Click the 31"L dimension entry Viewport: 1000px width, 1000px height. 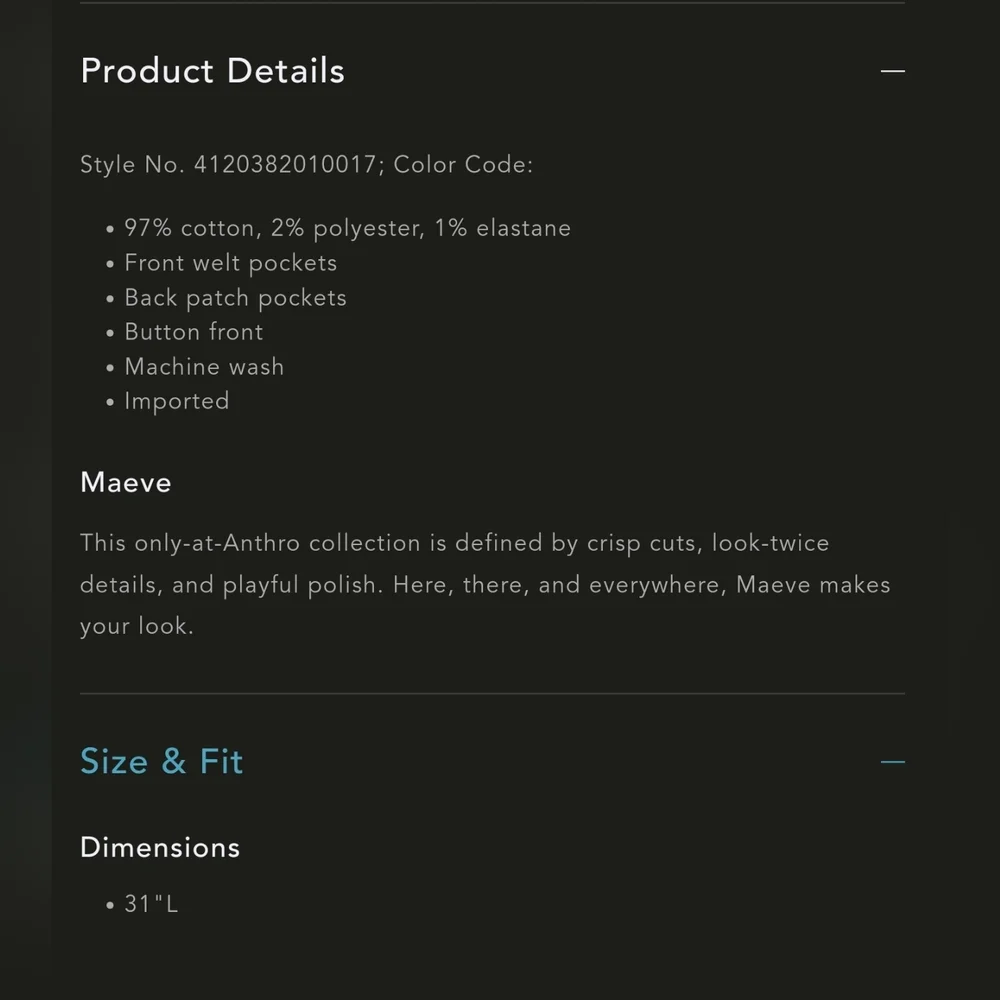150,905
